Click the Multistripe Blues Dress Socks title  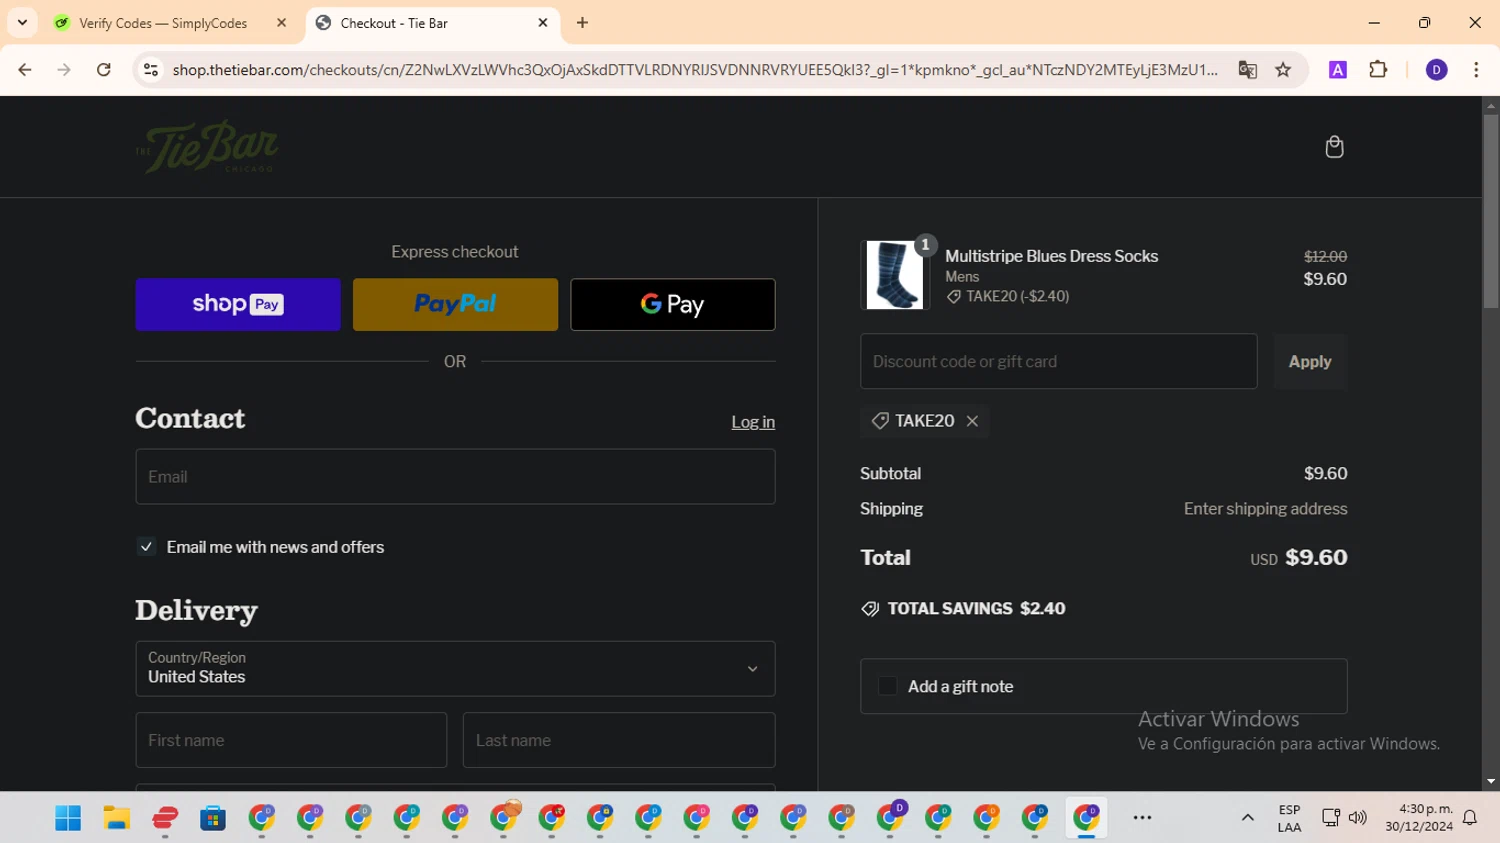1051,256
